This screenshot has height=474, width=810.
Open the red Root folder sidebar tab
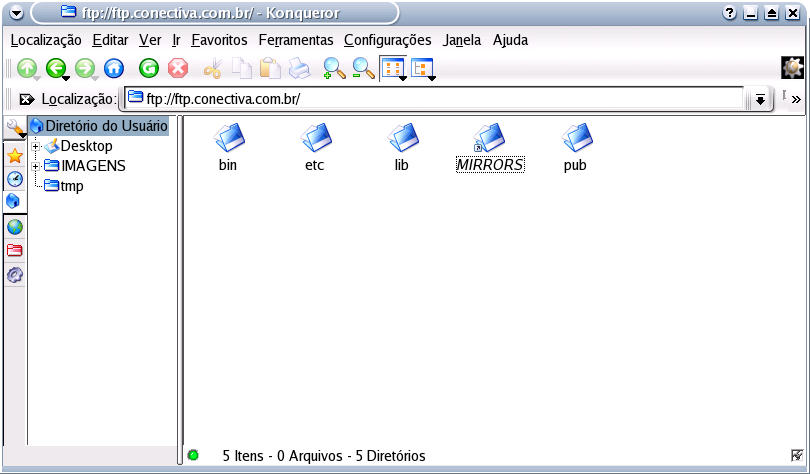(x=15, y=250)
